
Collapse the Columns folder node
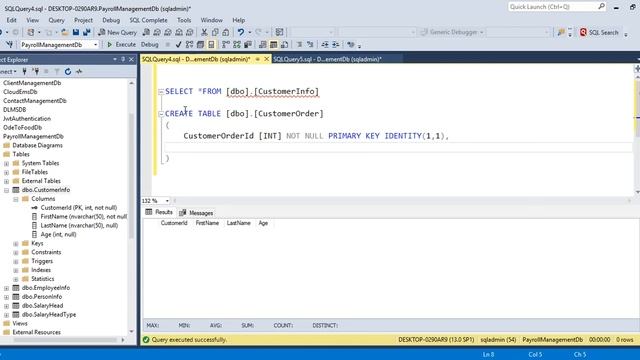click(x=16, y=199)
